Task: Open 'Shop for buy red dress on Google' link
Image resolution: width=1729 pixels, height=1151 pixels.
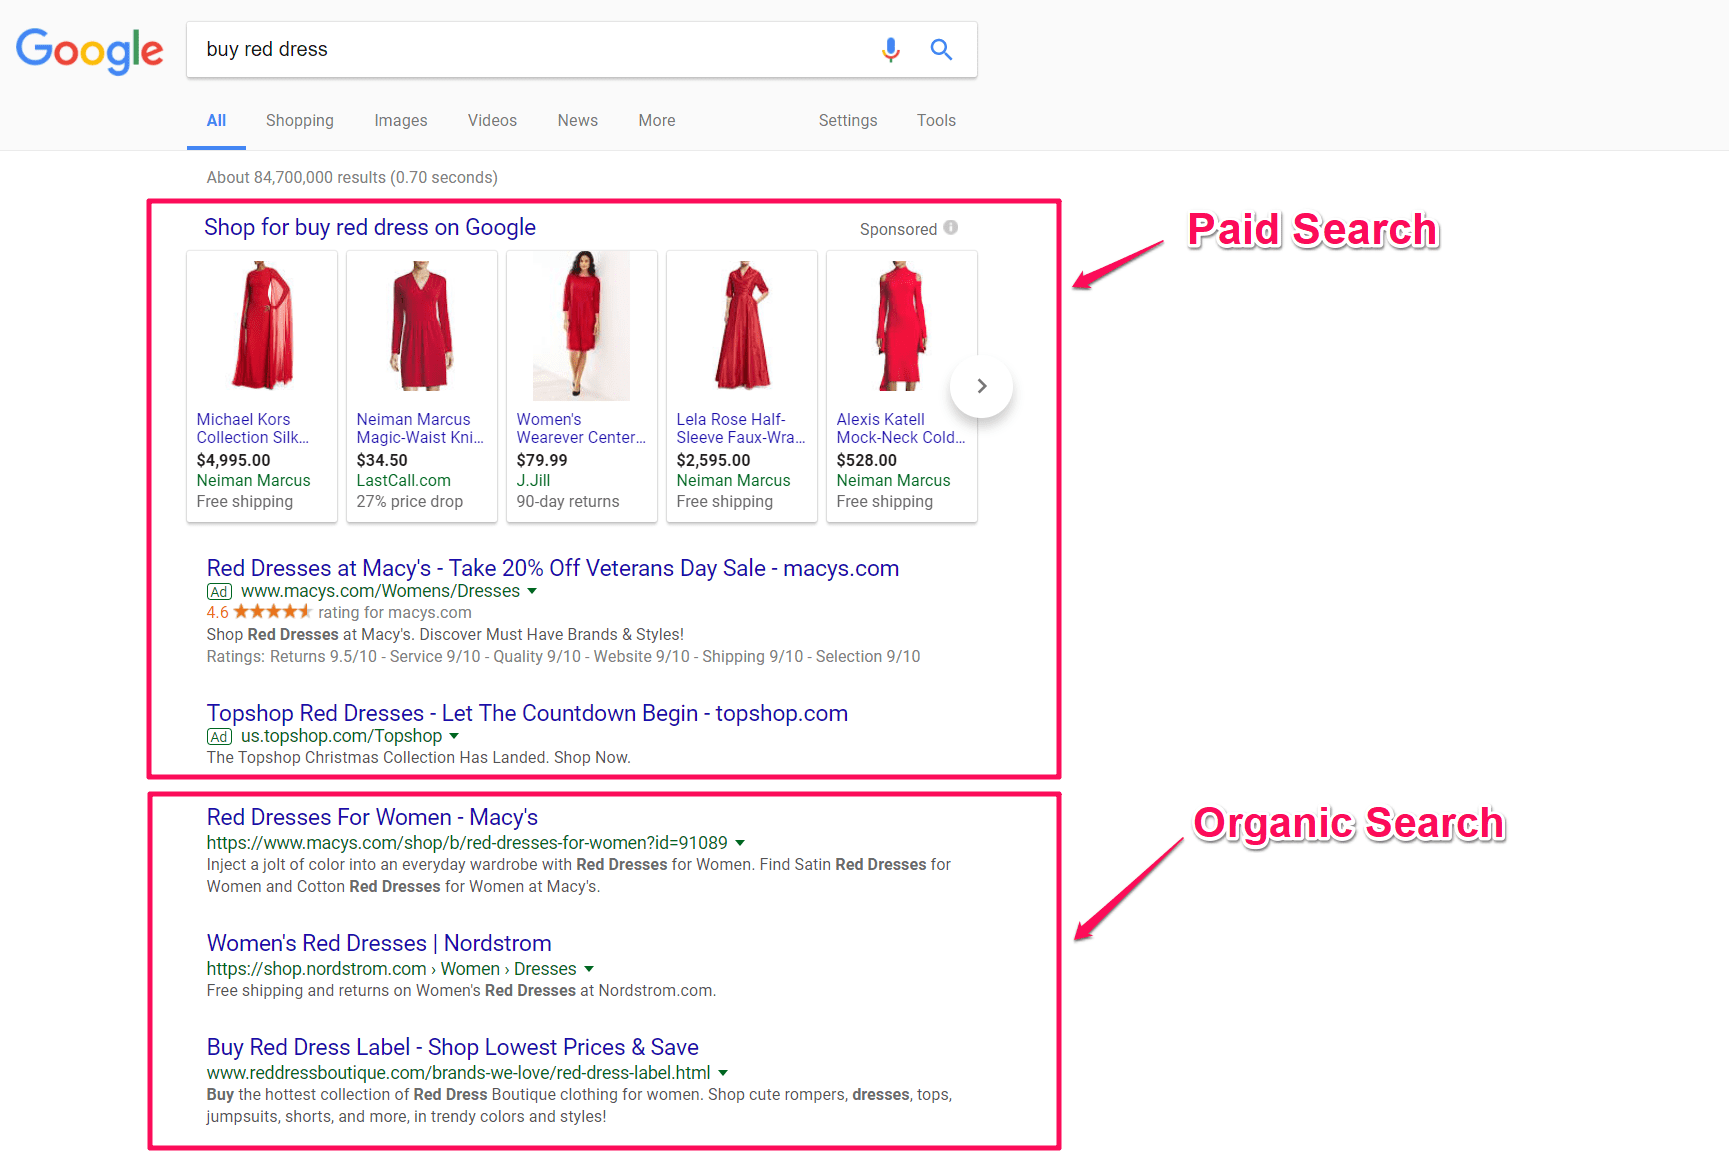Action: point(370,228)
